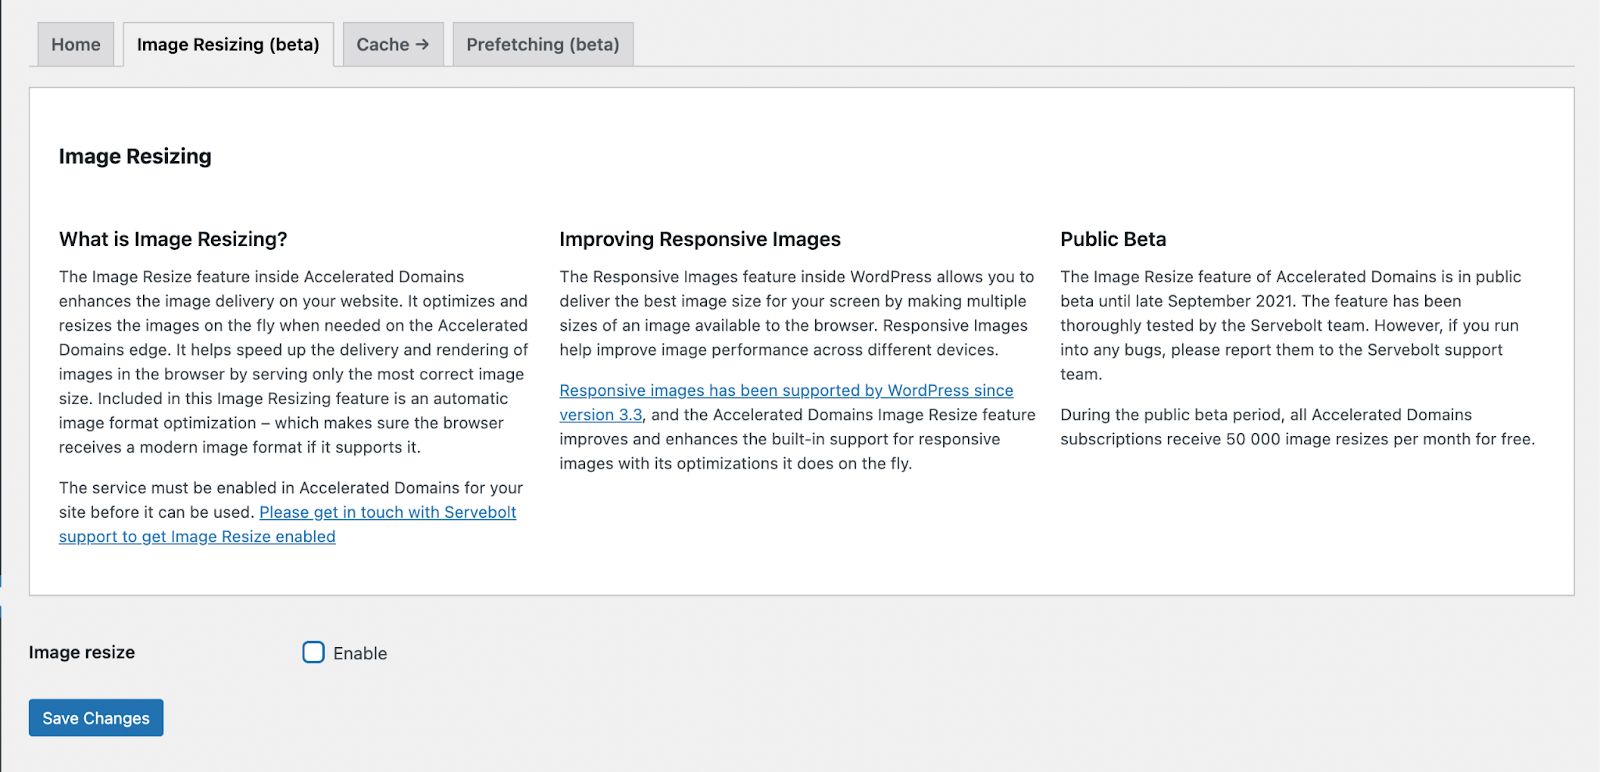Click the paragraph about Accelerated Domains edge

[294, 362]
